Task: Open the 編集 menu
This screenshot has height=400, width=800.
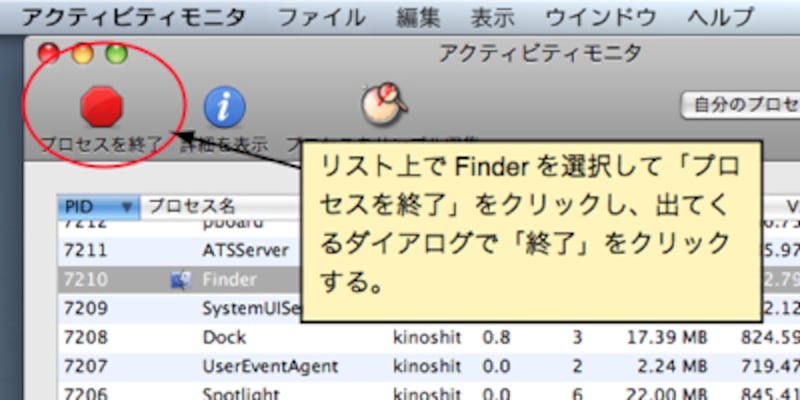Action: (418, 18)
